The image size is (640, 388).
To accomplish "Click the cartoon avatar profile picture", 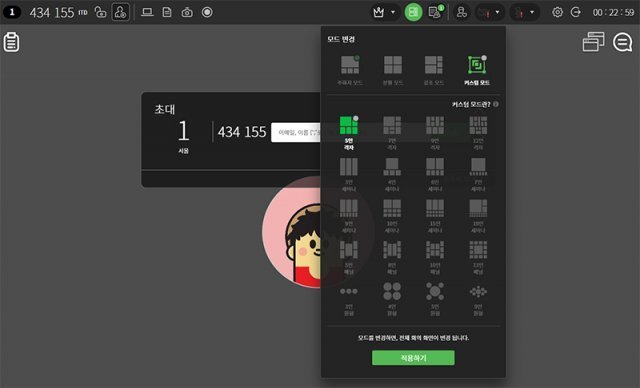I will click(x=291, y=232).
